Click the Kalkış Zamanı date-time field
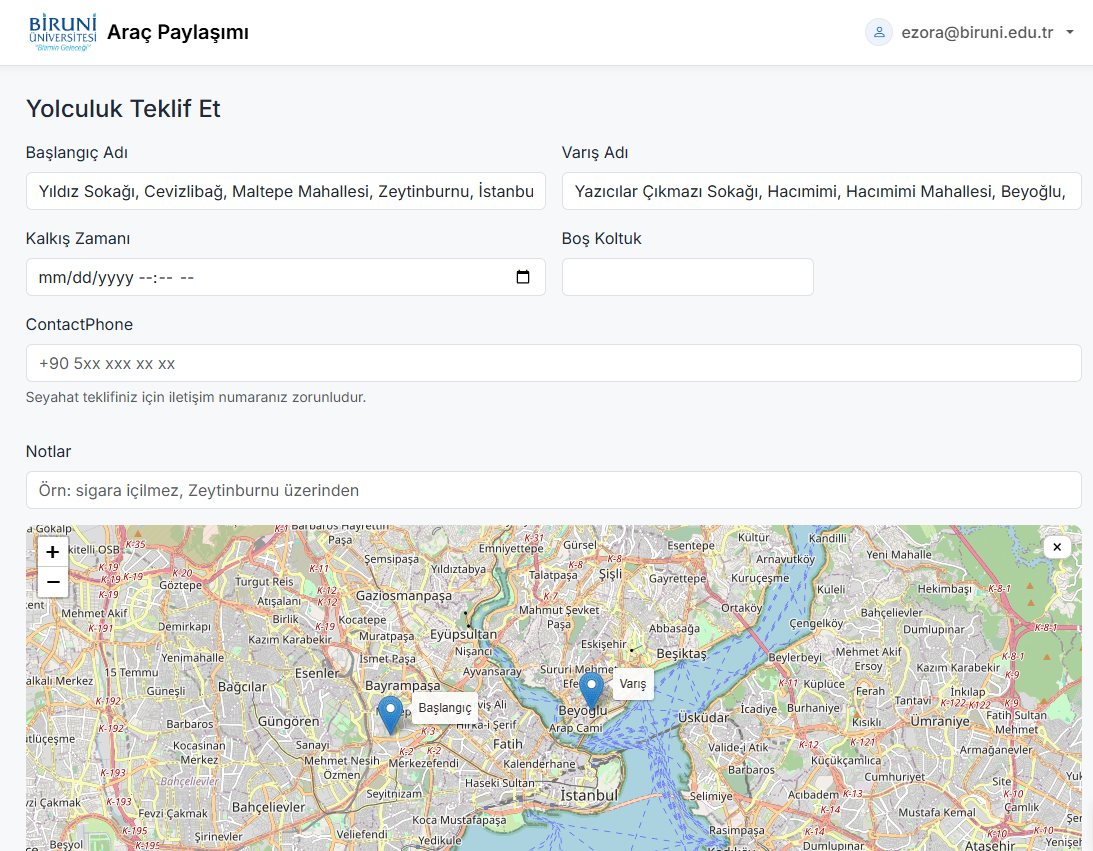This screenshot has width=1093, height=851. point(286,277)
